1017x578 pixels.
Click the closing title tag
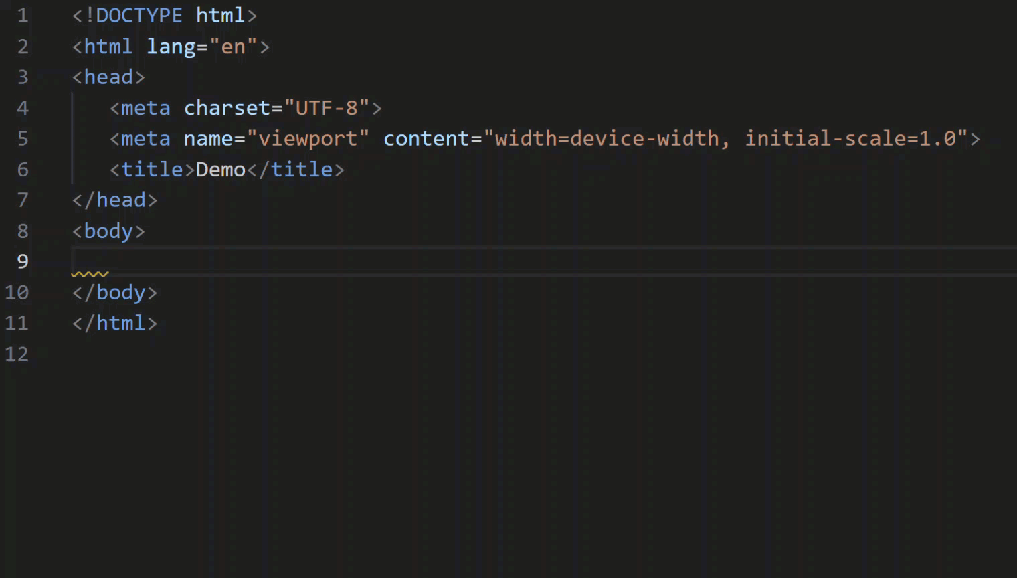pyautogui.click(x=296, y=169)
